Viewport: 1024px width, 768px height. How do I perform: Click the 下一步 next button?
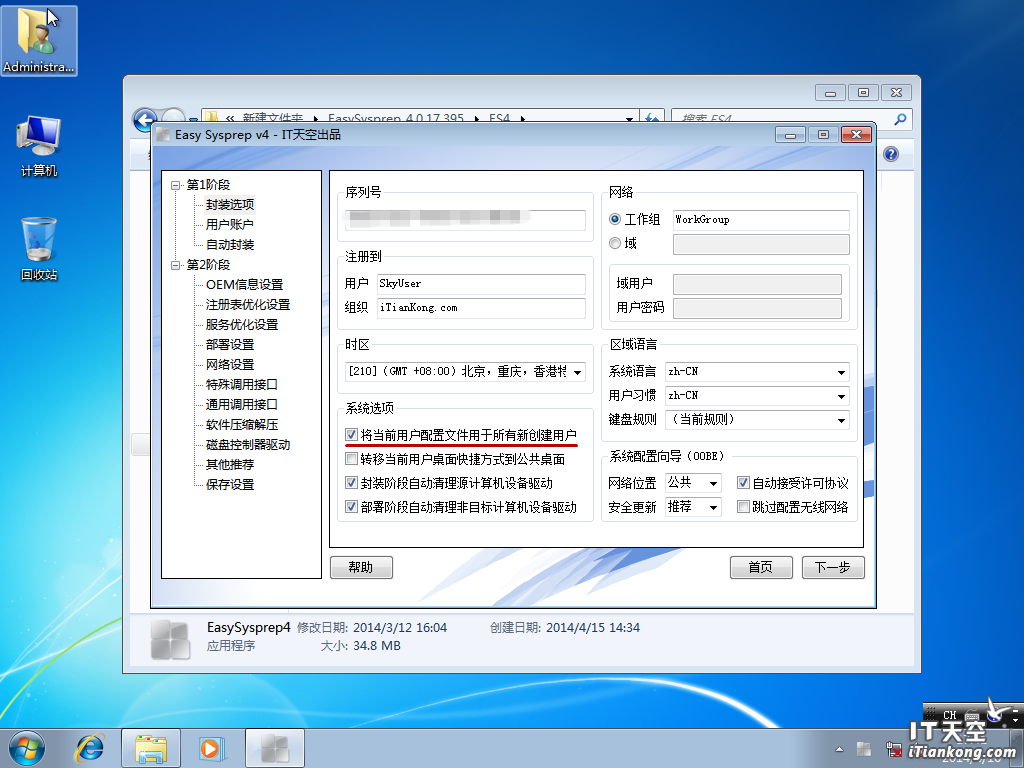(833, 568)
